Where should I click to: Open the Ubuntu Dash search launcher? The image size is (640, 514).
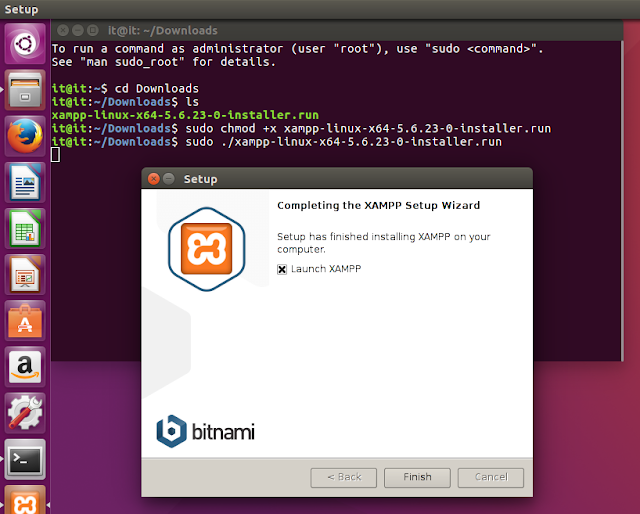click(25, 43)
